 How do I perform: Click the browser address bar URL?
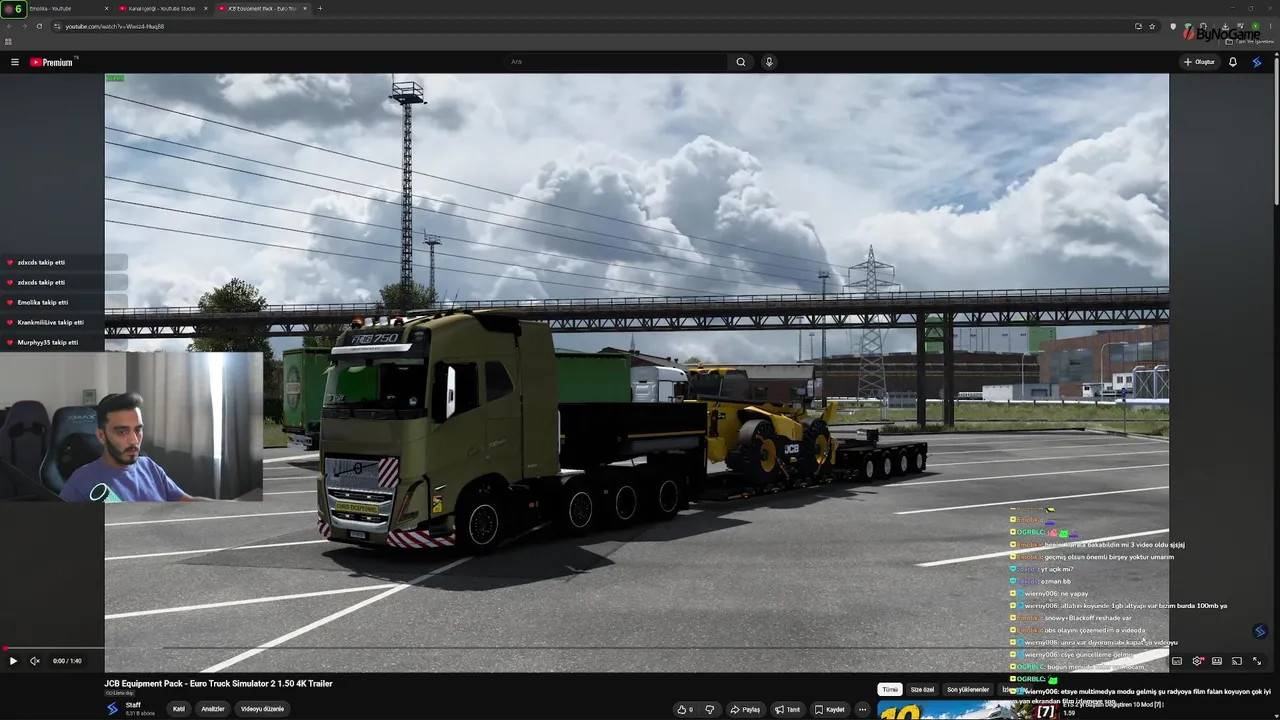click(x=115, y=26)
